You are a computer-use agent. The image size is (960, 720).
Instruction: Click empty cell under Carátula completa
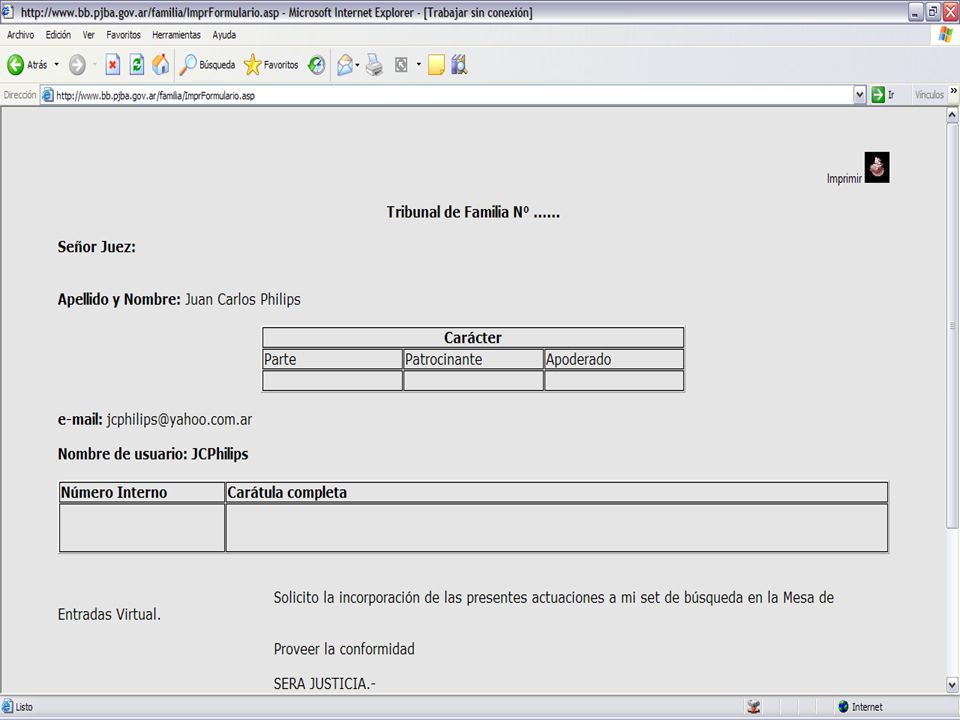coord(557,528)
